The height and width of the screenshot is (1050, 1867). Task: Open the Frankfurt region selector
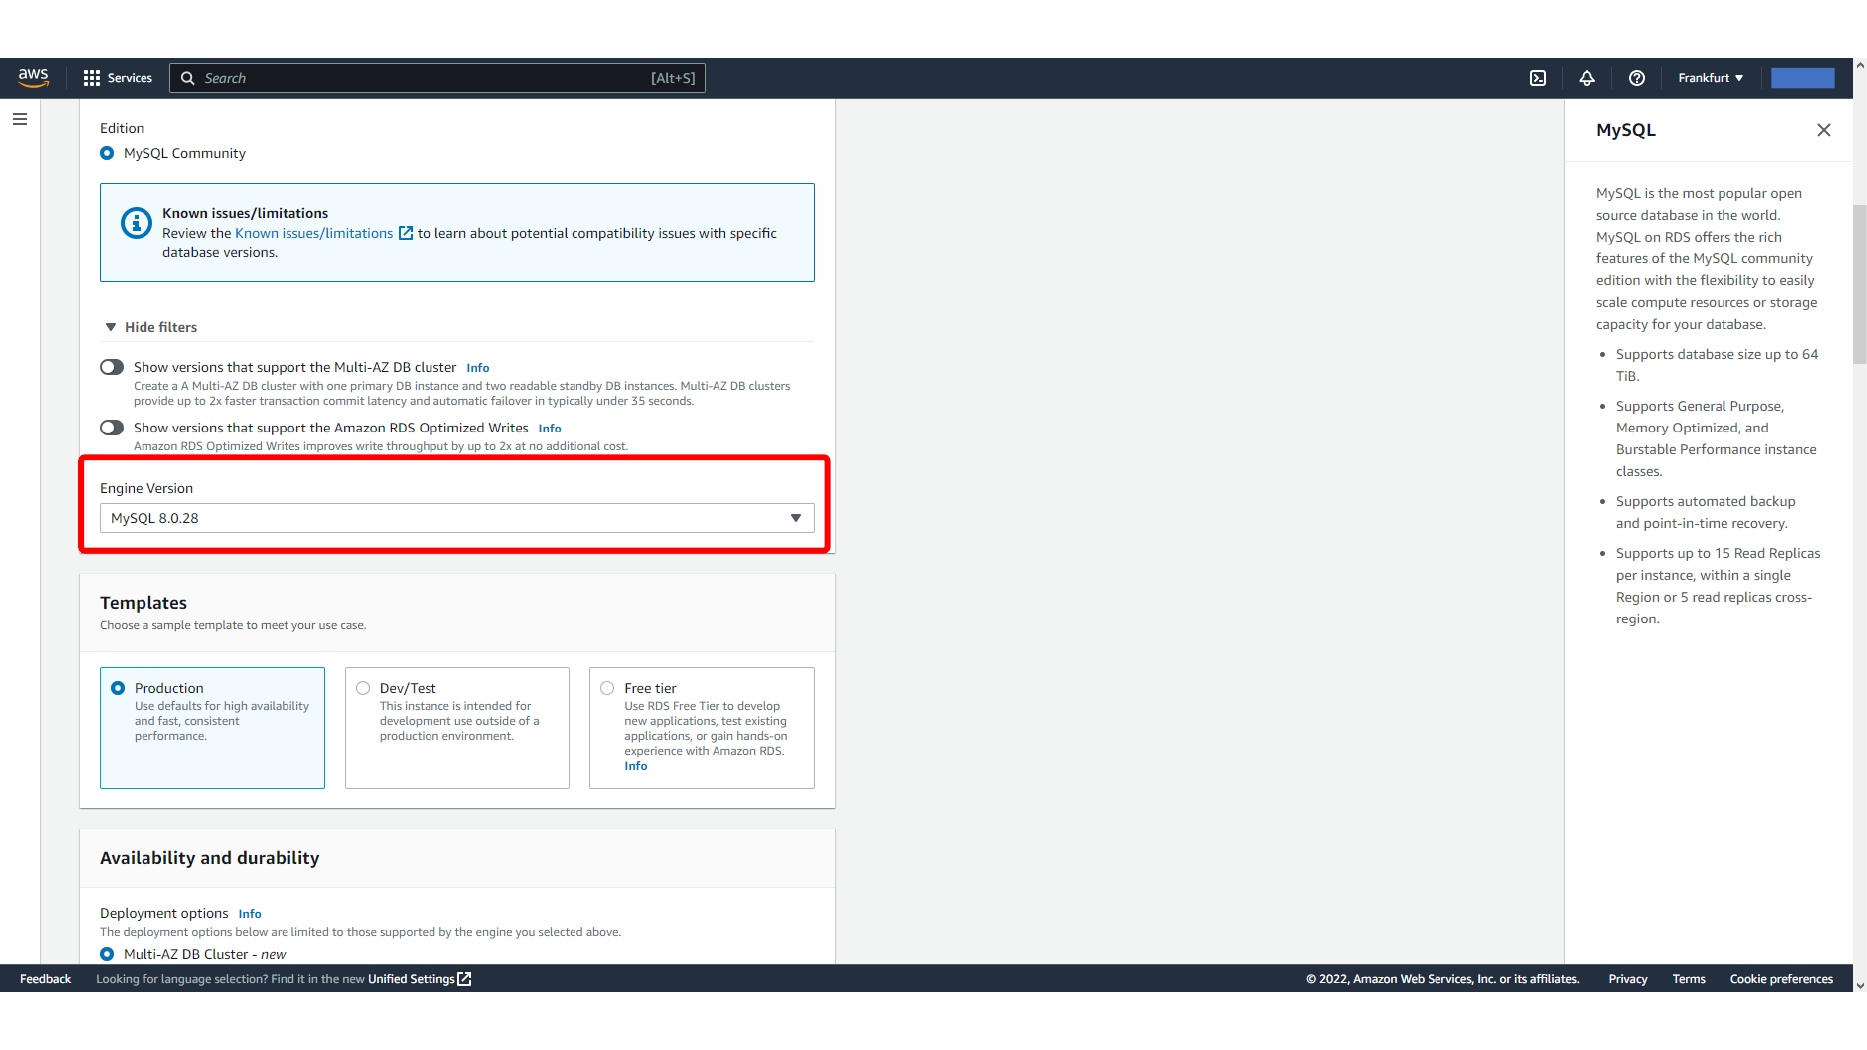[x=1710, y=78]
